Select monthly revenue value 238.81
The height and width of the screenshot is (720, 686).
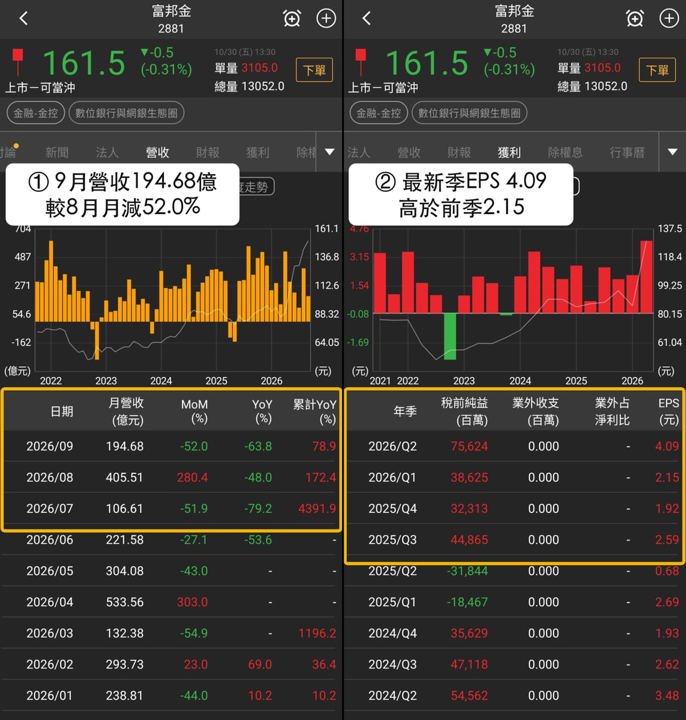124,696
